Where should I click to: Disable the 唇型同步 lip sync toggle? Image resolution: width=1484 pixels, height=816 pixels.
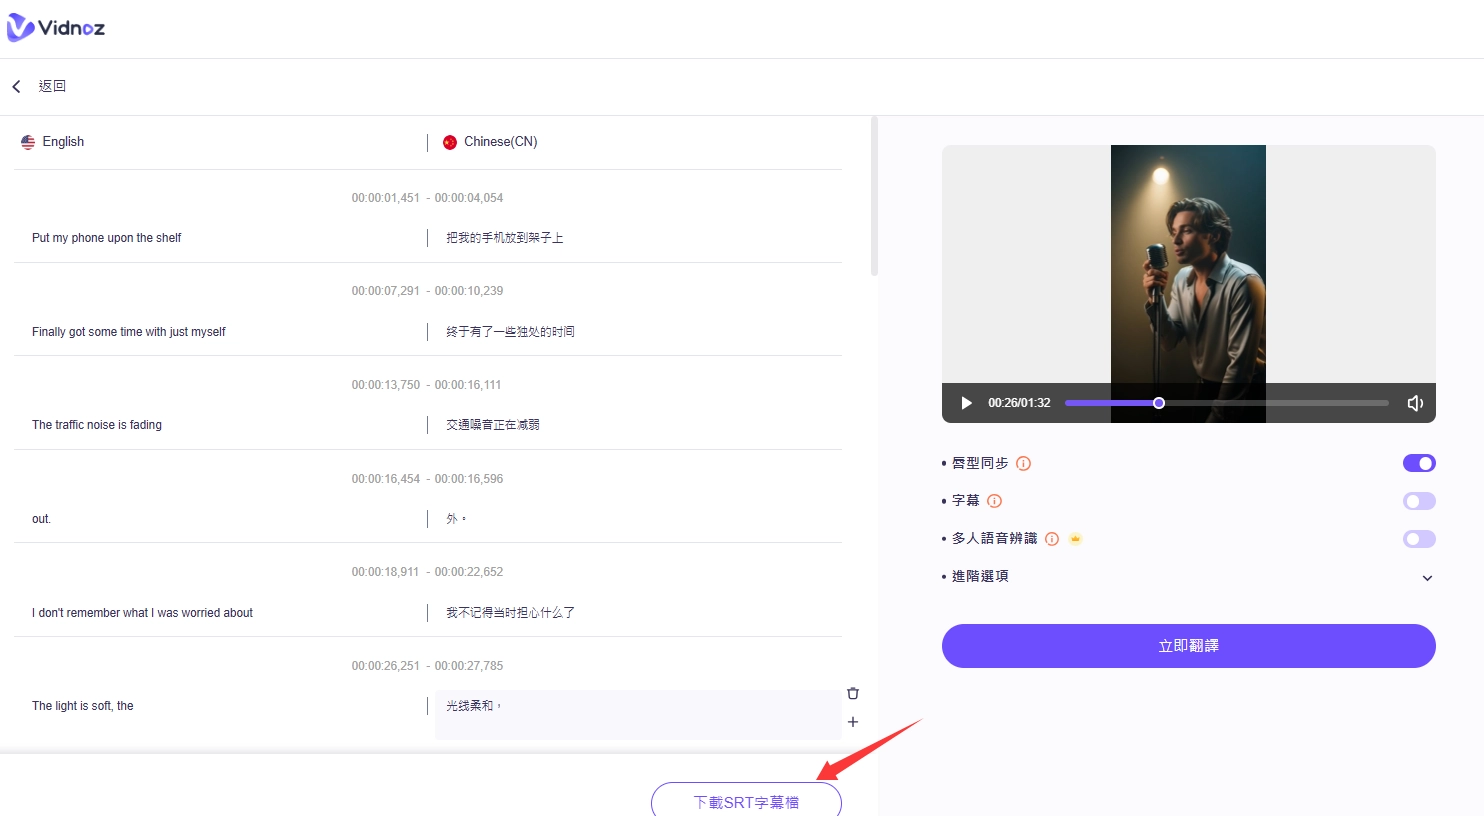pos(1419,463)
